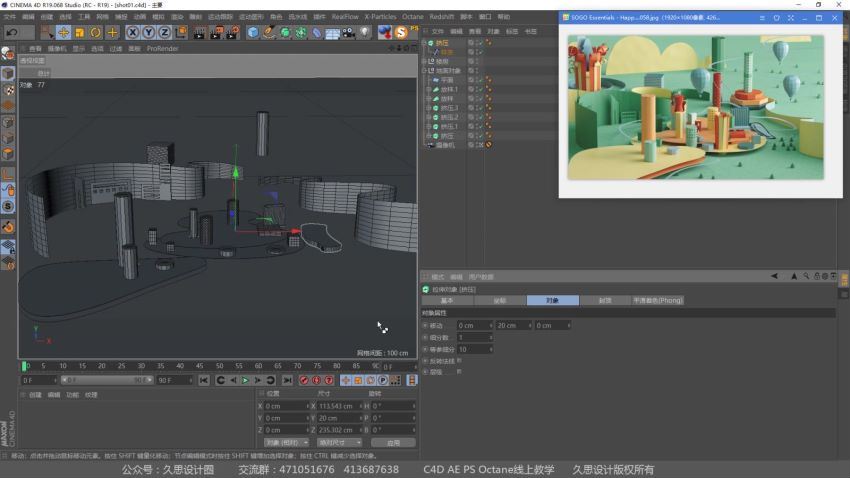Open the Octane menu
Screen dimensions: 850x478
tap(413, 17)
